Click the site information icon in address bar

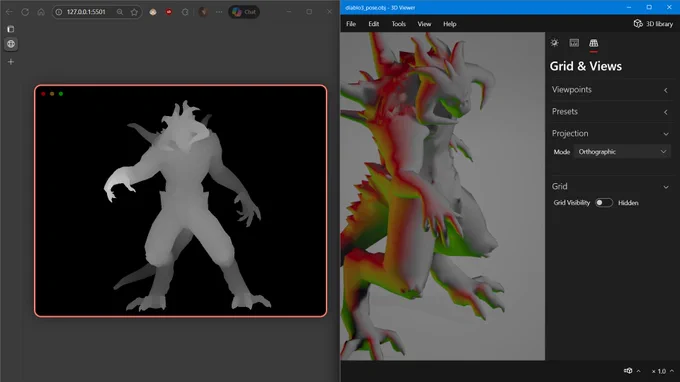click(59, 12)
